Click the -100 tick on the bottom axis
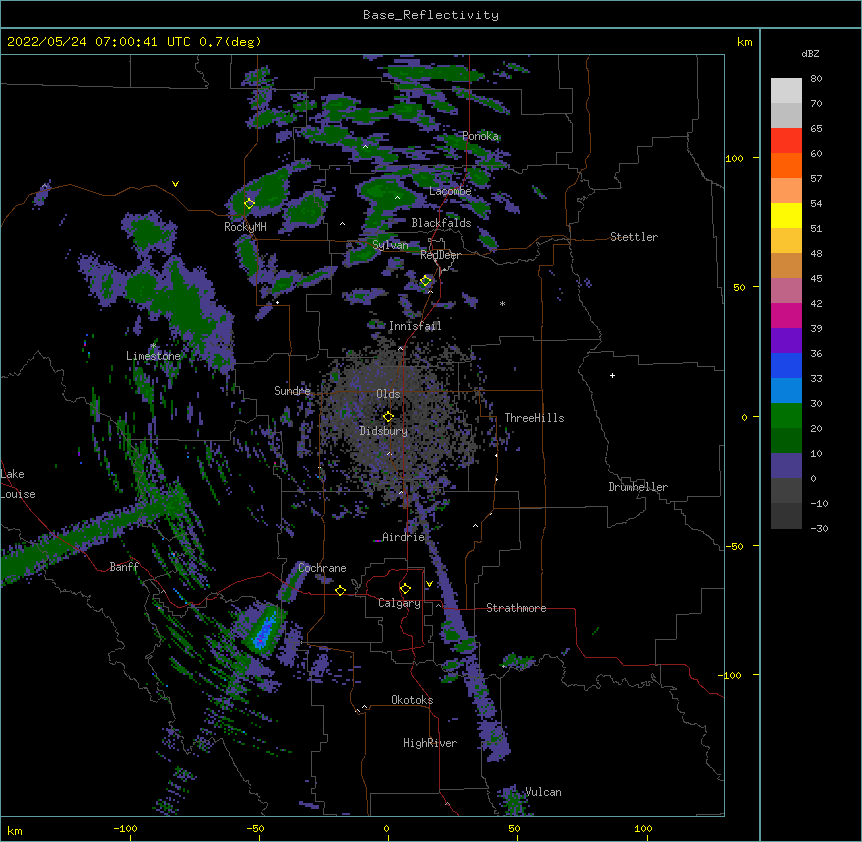 coord(125,828)
